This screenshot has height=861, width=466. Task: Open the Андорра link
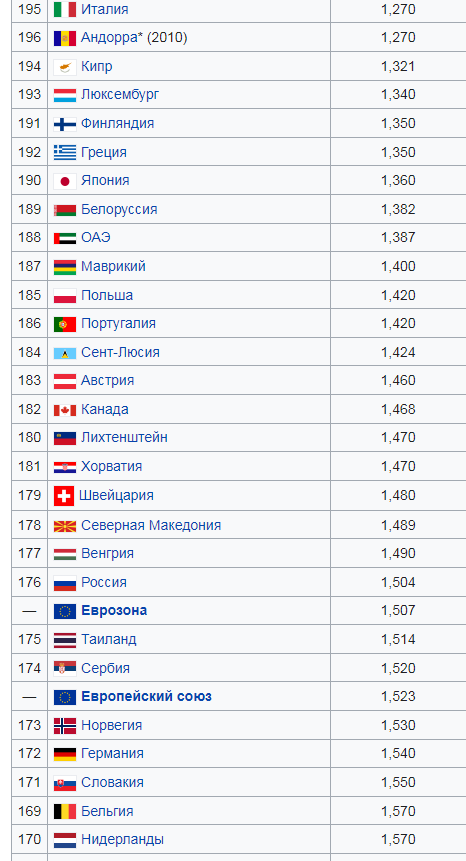click(x=111, y=37)
